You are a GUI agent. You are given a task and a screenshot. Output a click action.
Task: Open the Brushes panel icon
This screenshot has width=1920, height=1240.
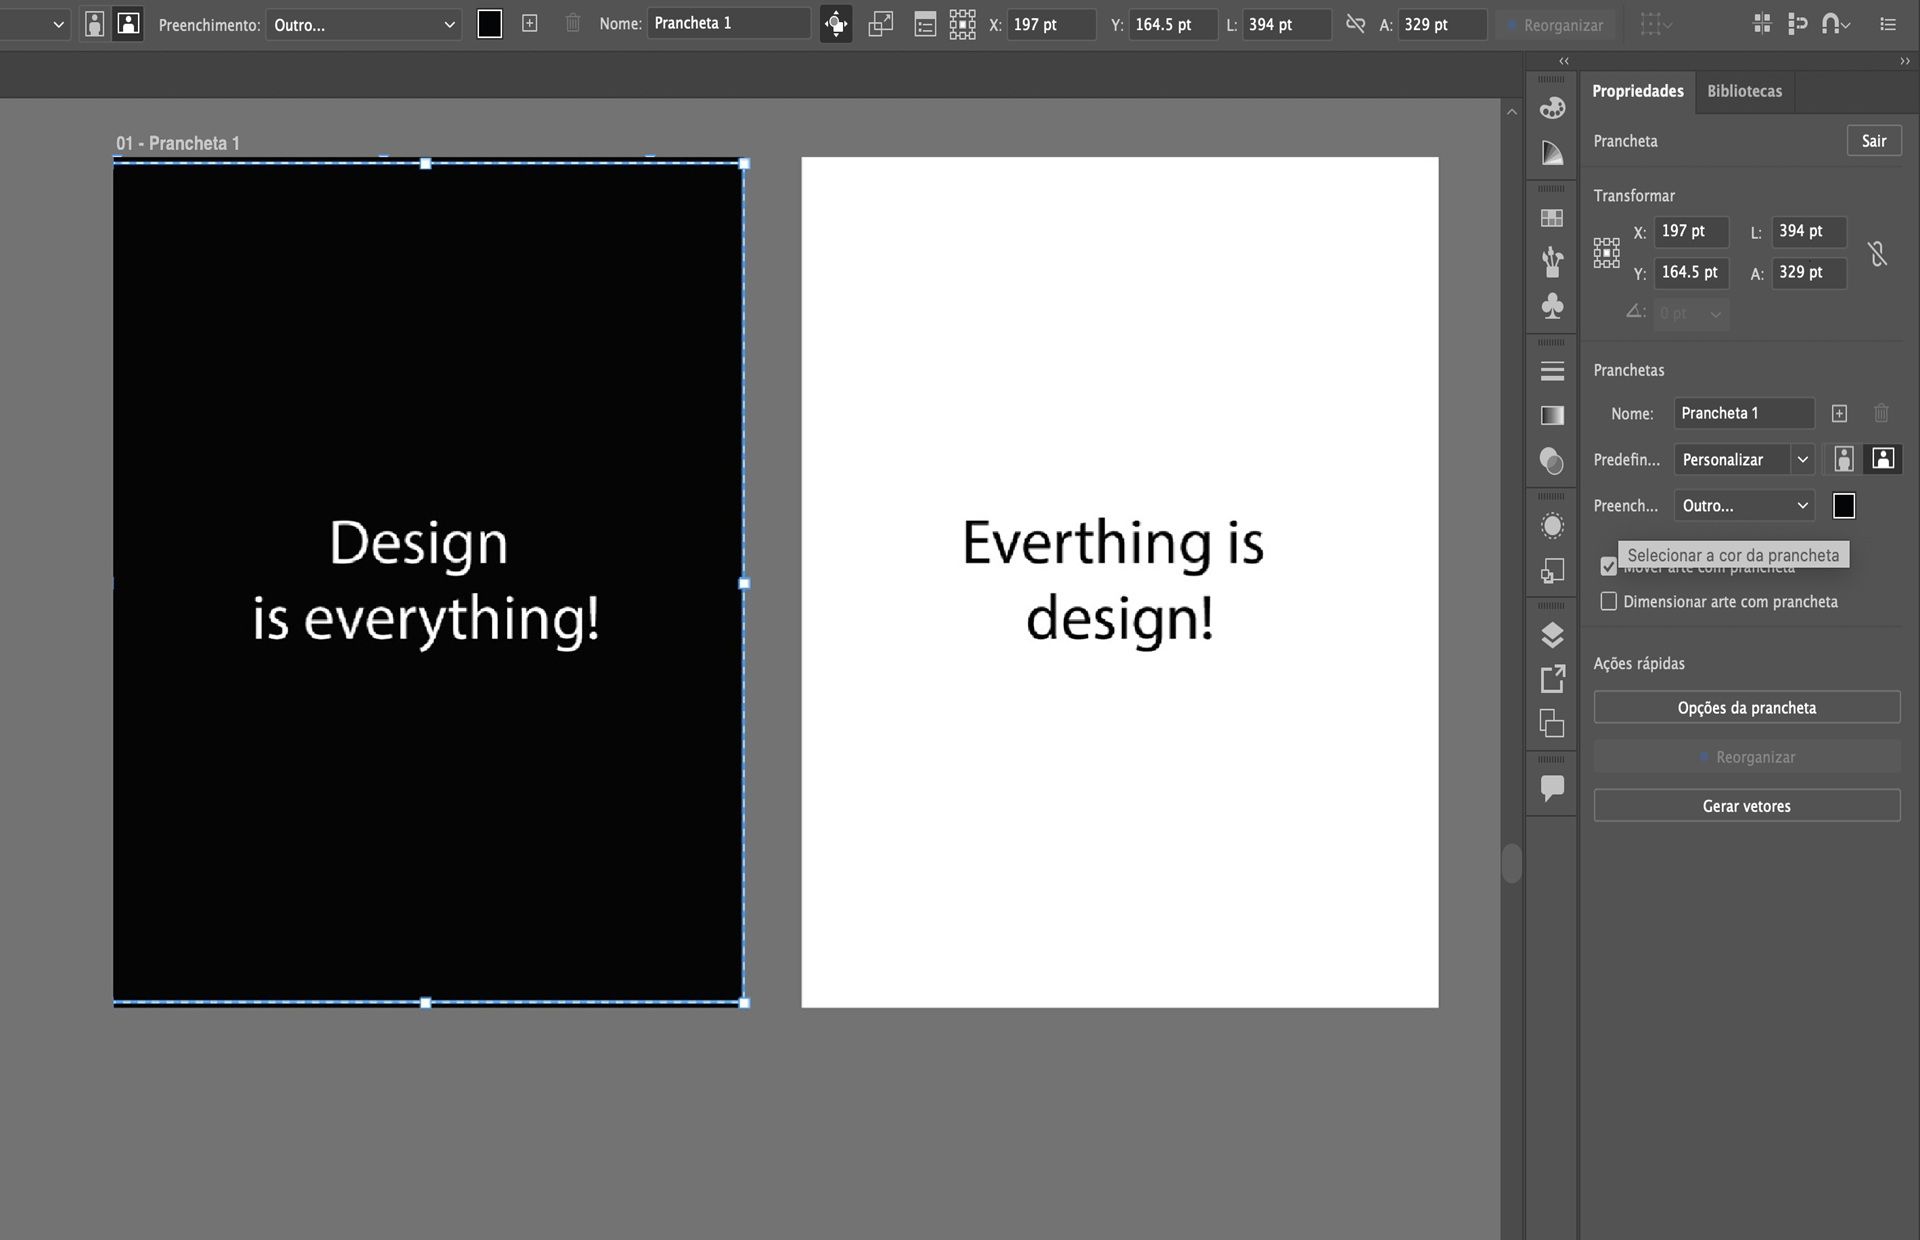tap(1552, 262)
